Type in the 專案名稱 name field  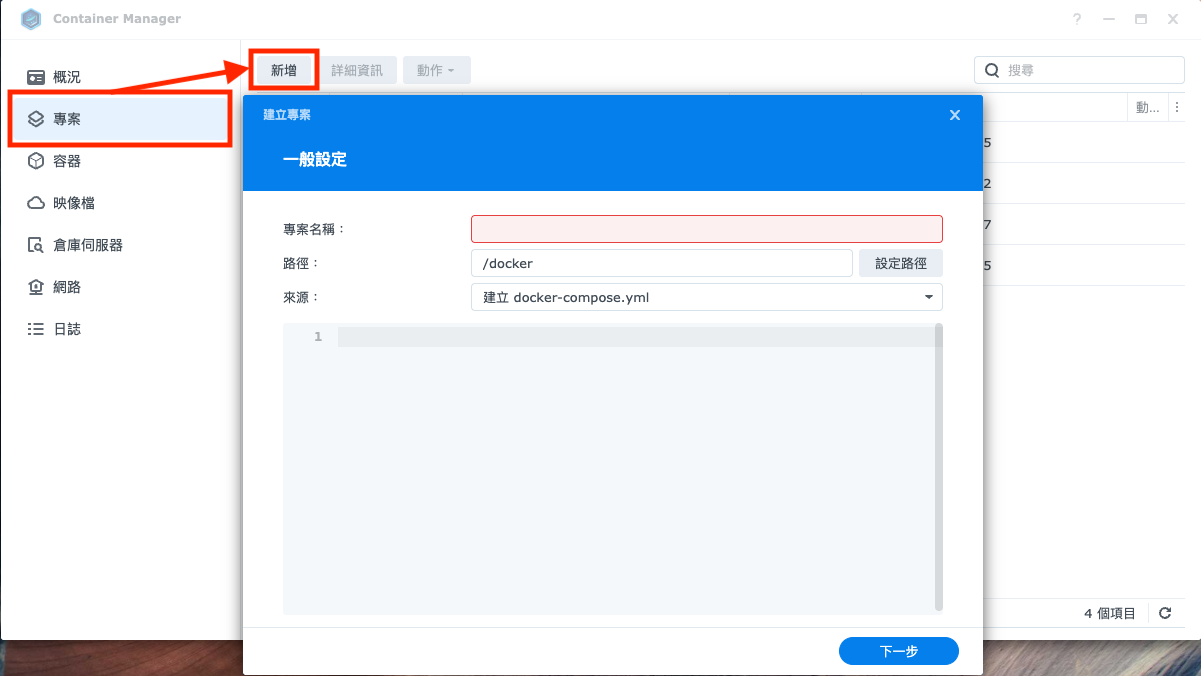tap(706, 228)
